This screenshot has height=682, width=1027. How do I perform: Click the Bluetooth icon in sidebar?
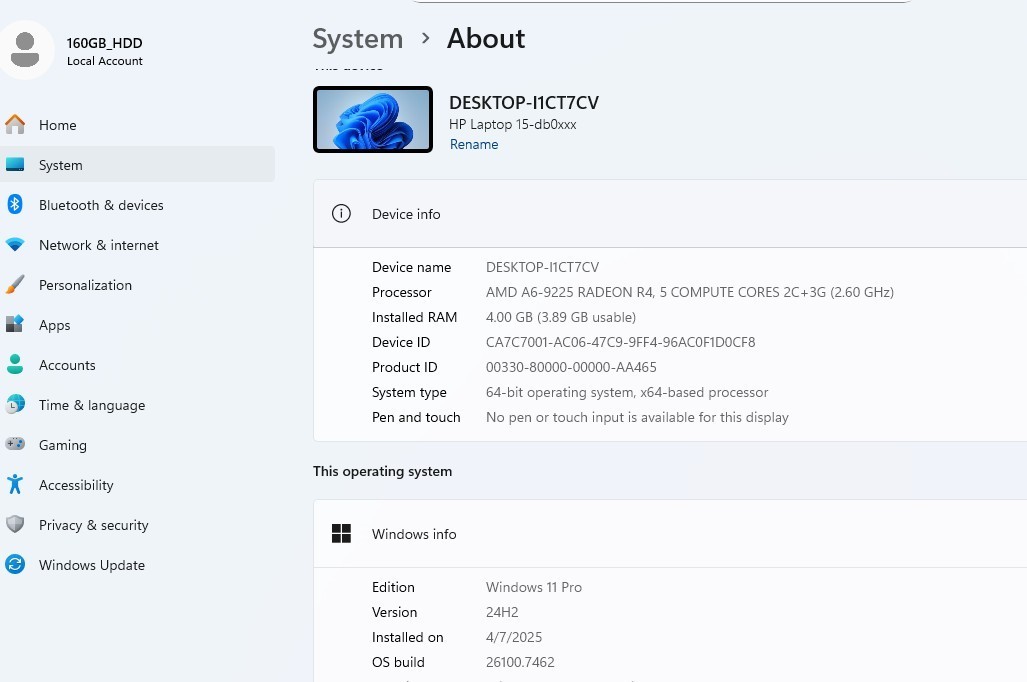(x=15, y=204)
